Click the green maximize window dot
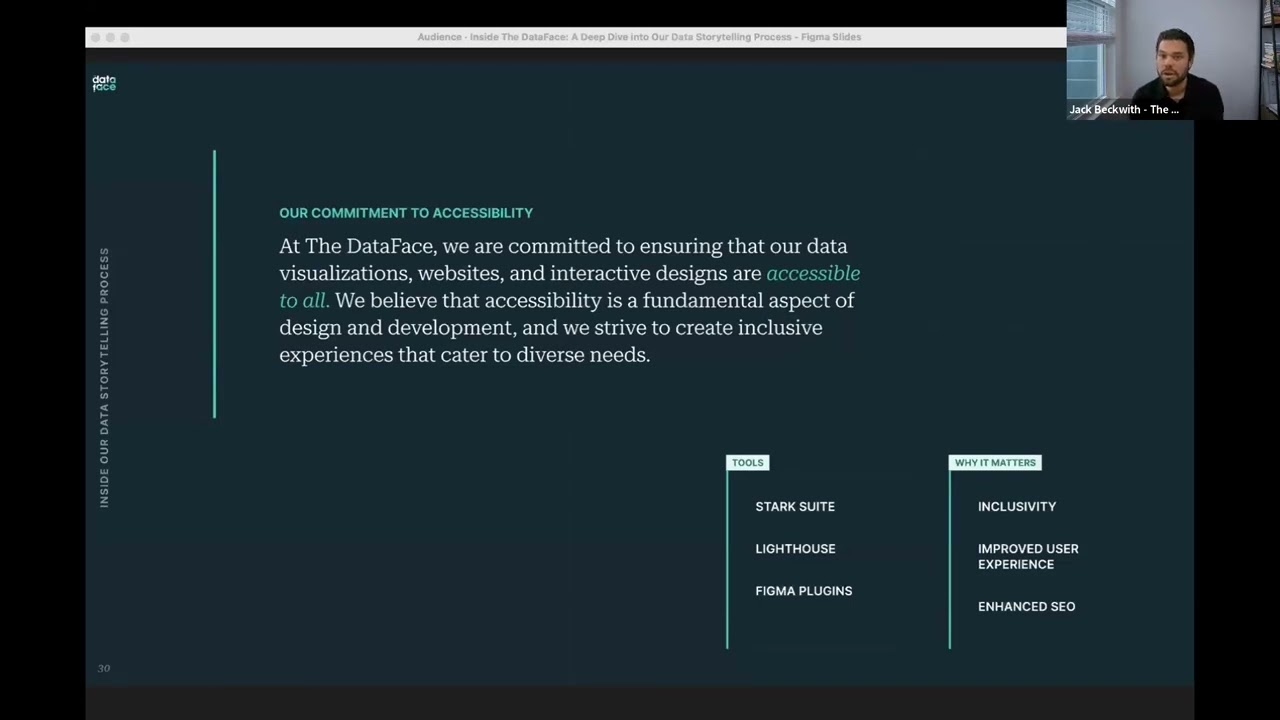Viewport: 1280px width, 720px height. click(125, 37)
